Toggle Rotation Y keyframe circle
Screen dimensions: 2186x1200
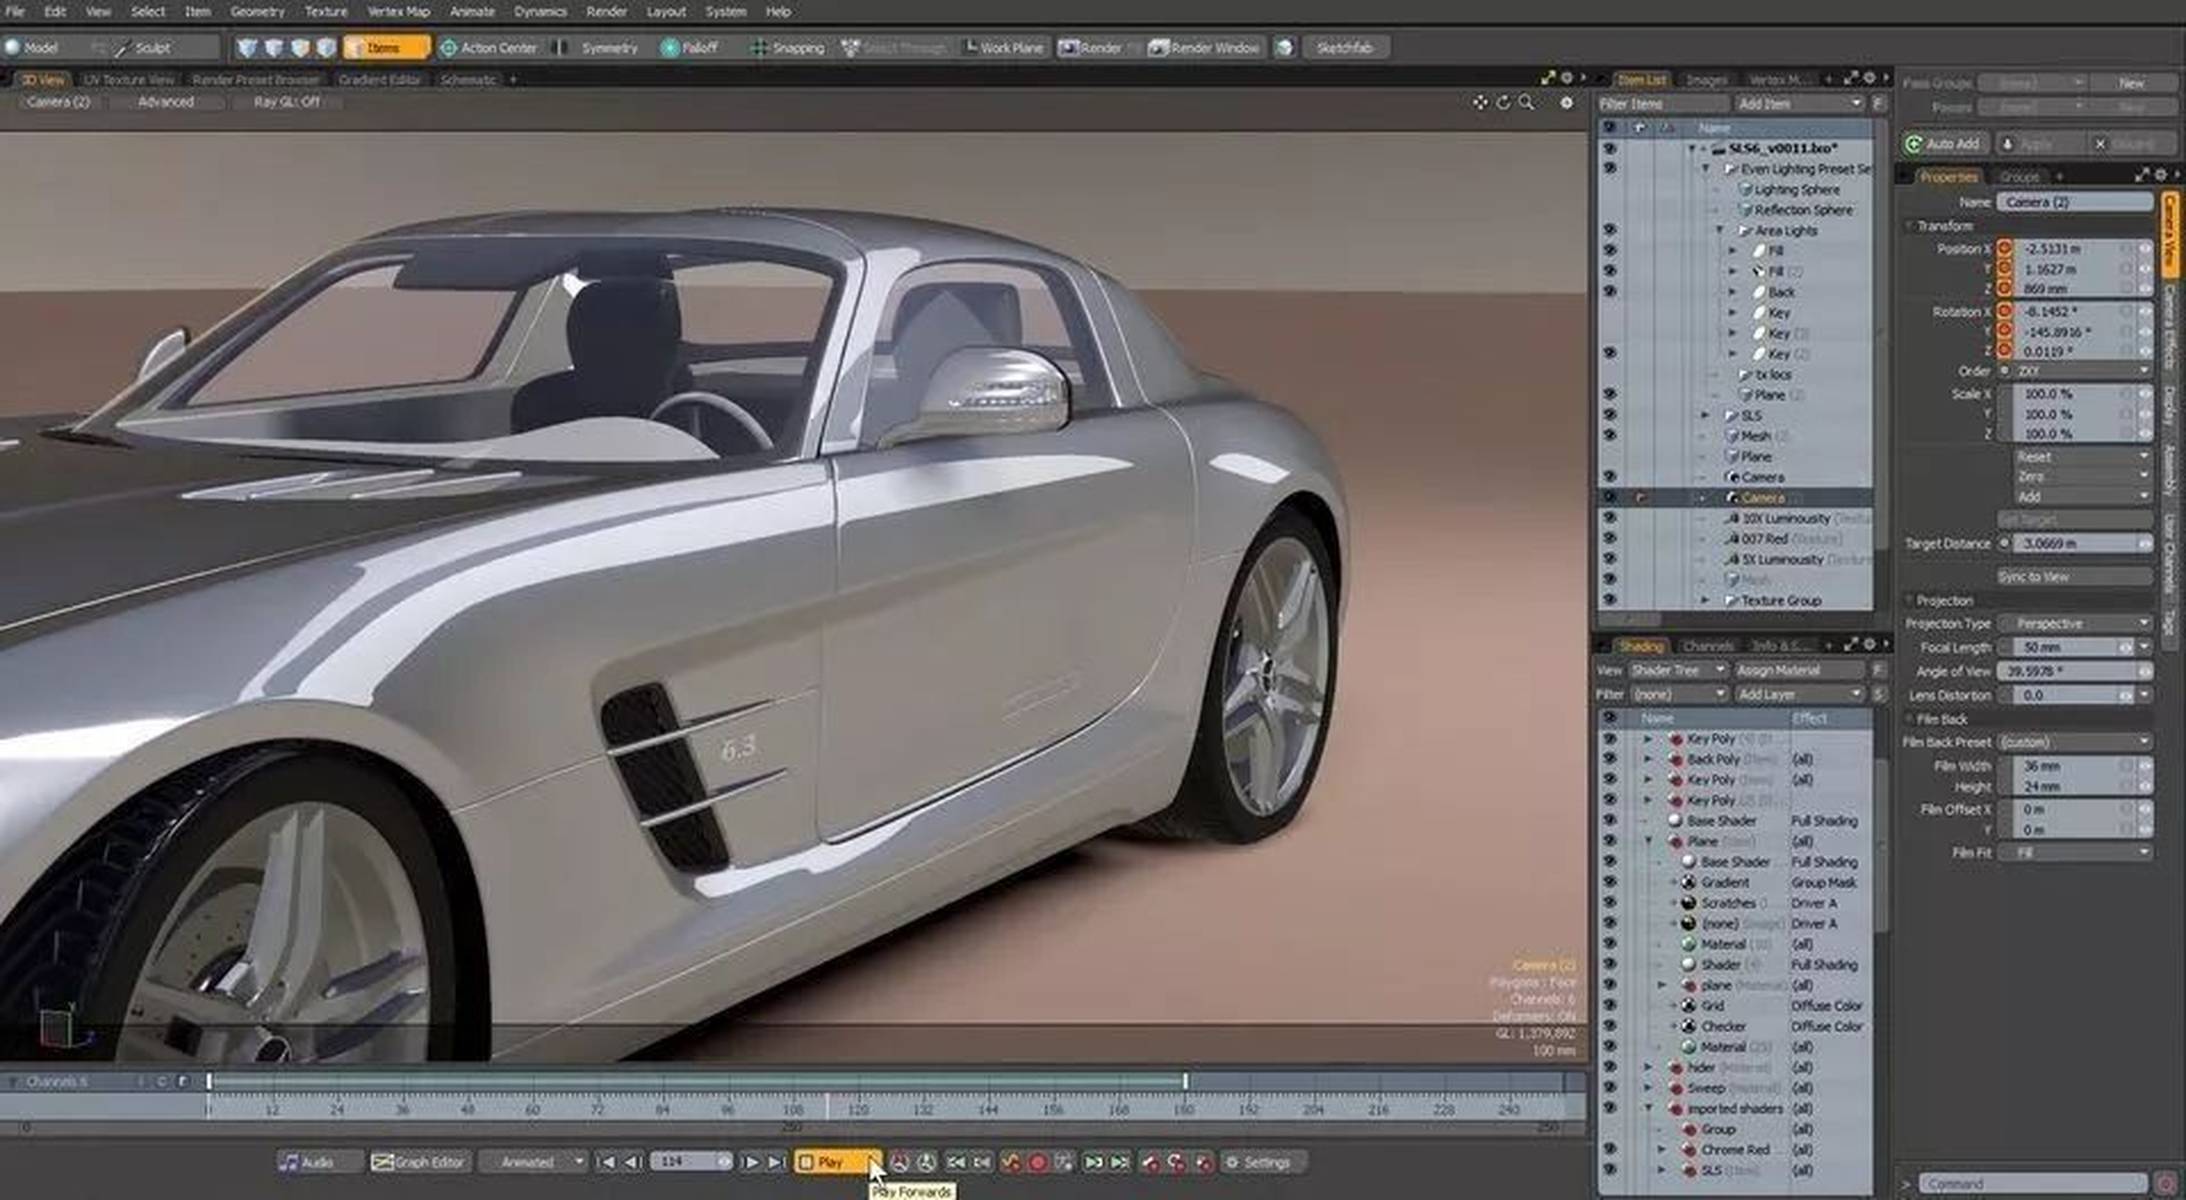(2005, 331)
